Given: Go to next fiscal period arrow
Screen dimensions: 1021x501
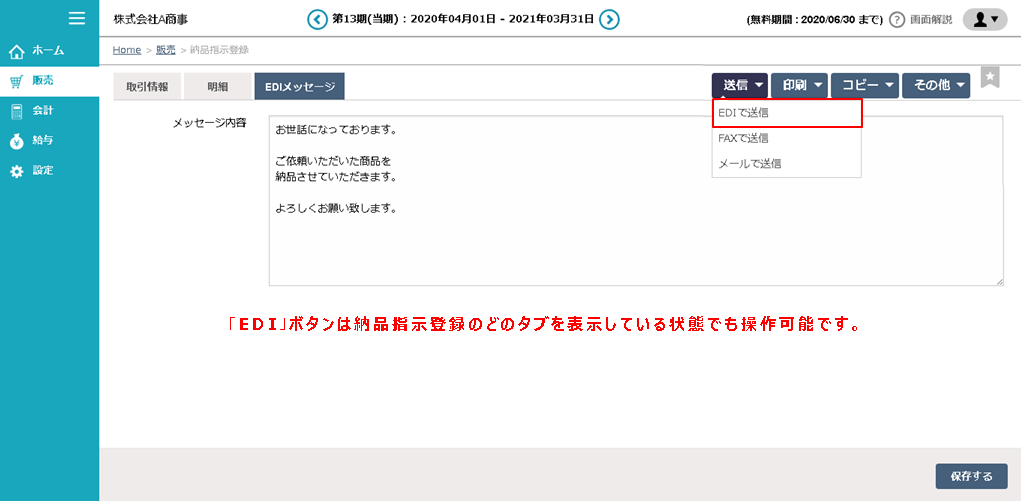Looking at the screenshot, I should [x=609, y=19].
